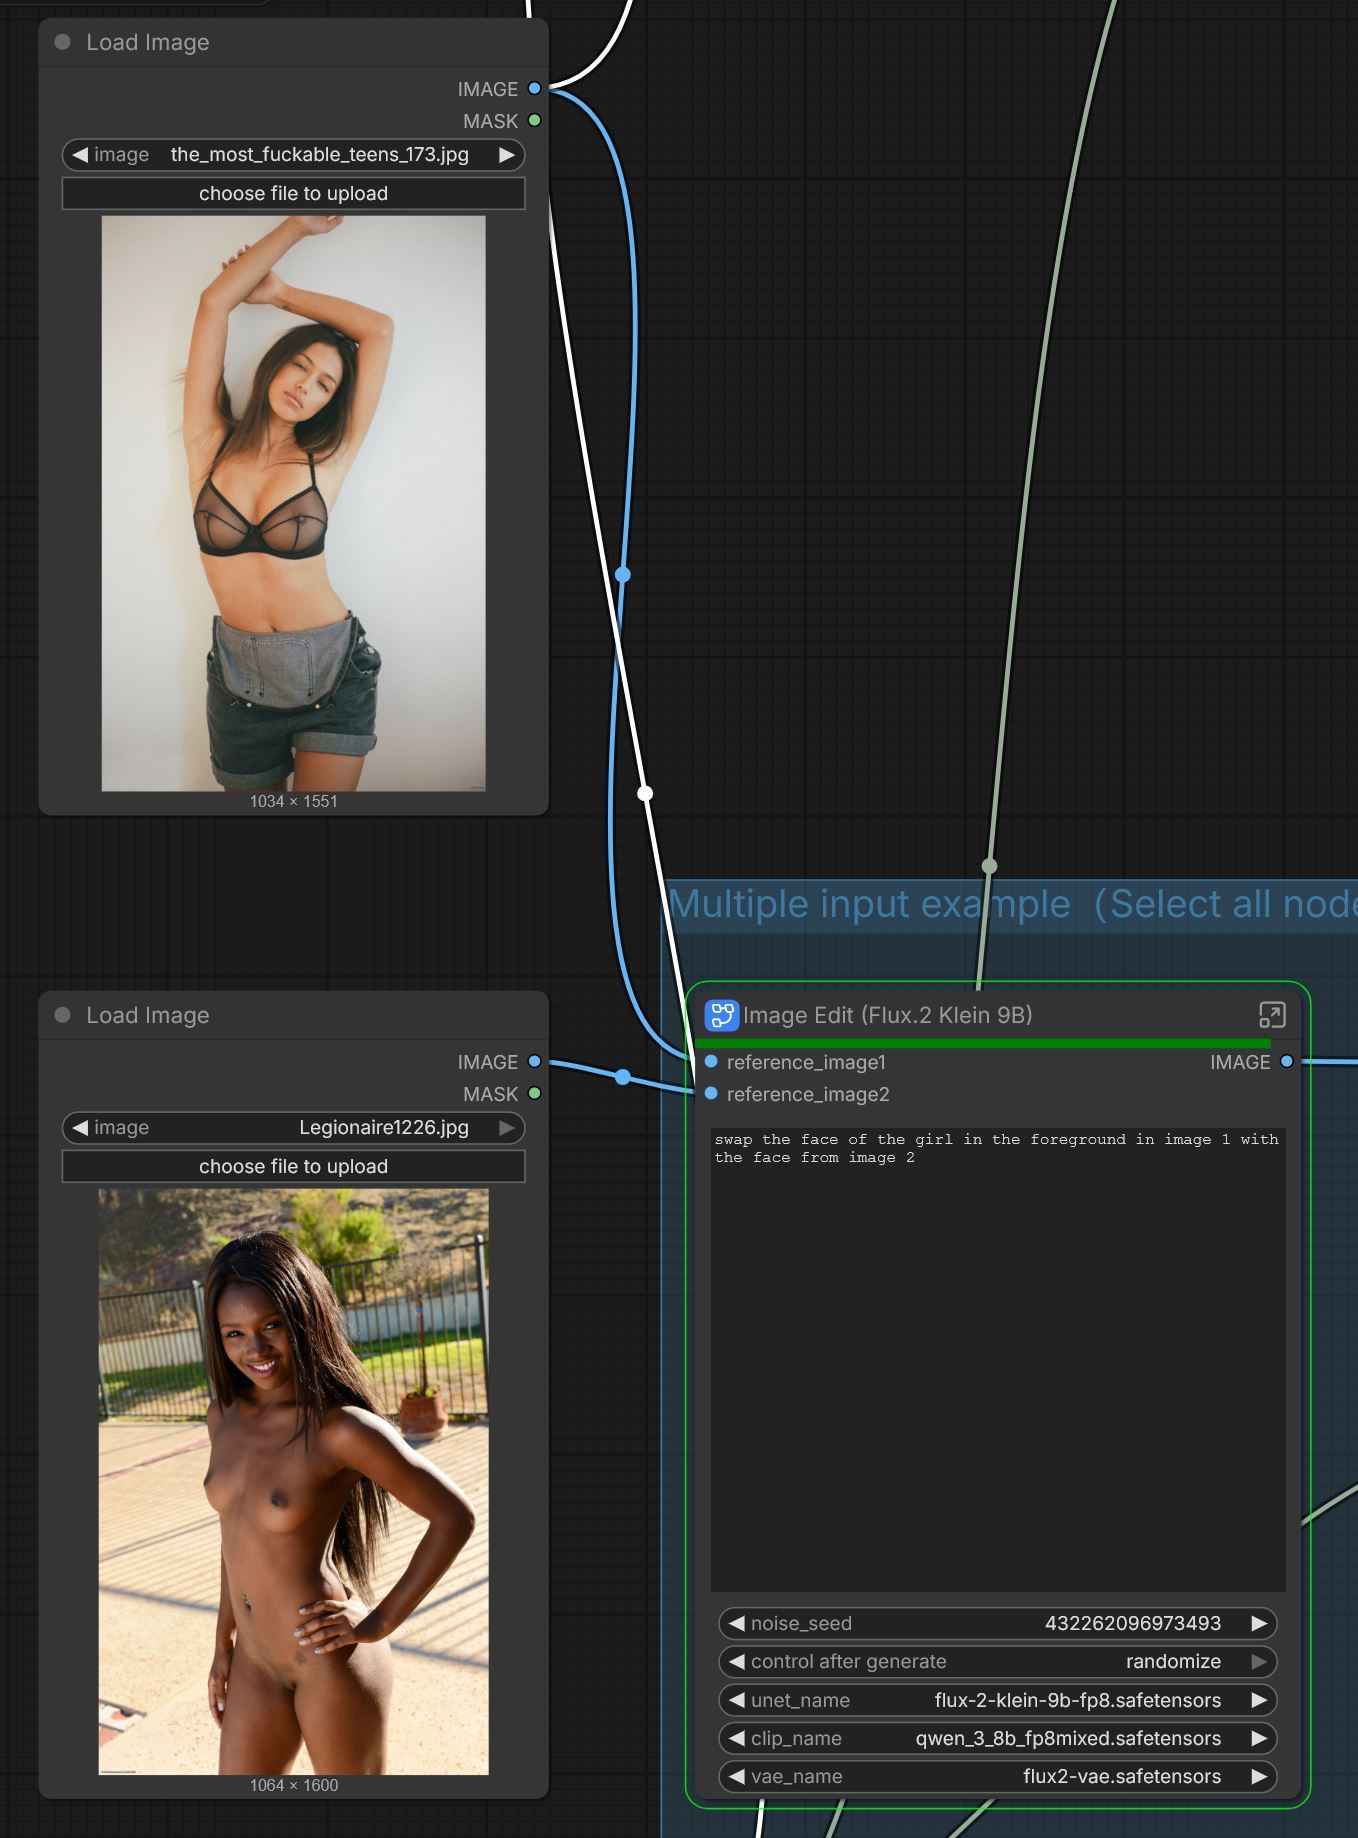This screenshot has width=1358, height=1838.
Task: Click the gray-green link midpoint dot
Action: [x=989, y=866]
